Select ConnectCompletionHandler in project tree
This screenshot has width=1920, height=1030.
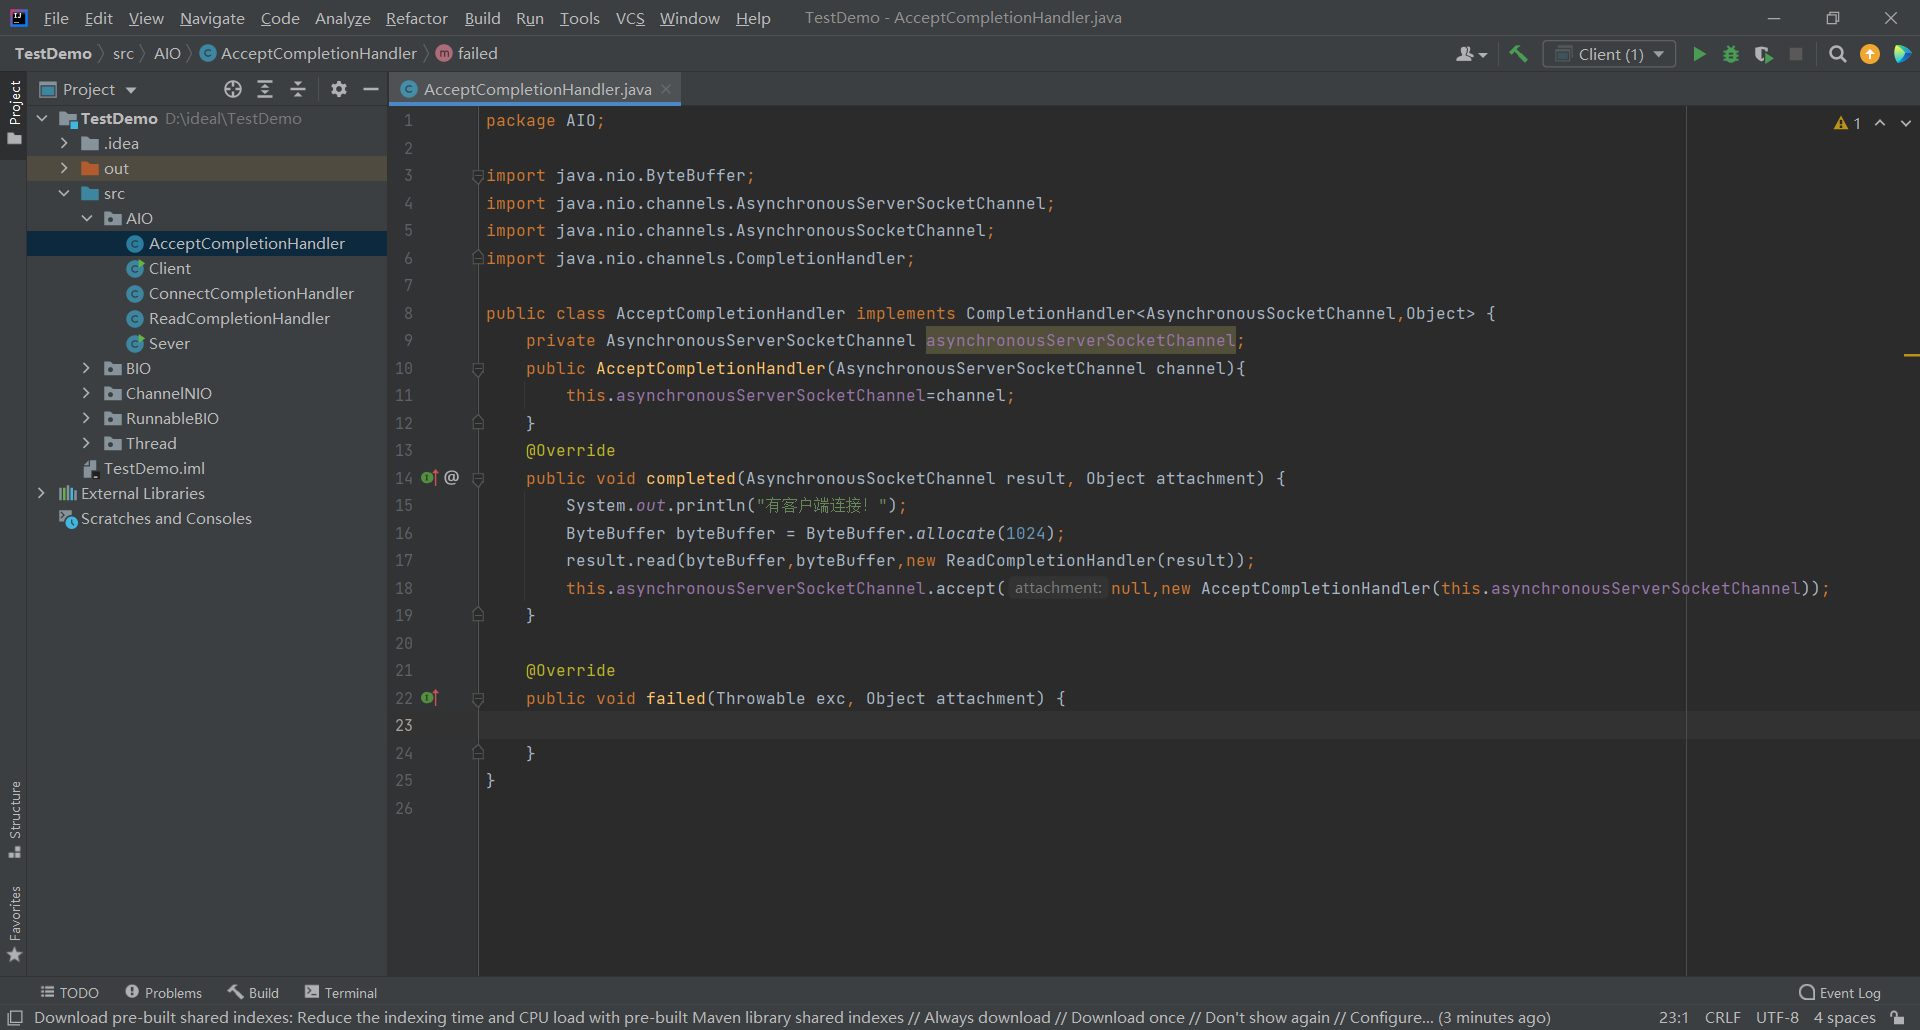(240, 293)
